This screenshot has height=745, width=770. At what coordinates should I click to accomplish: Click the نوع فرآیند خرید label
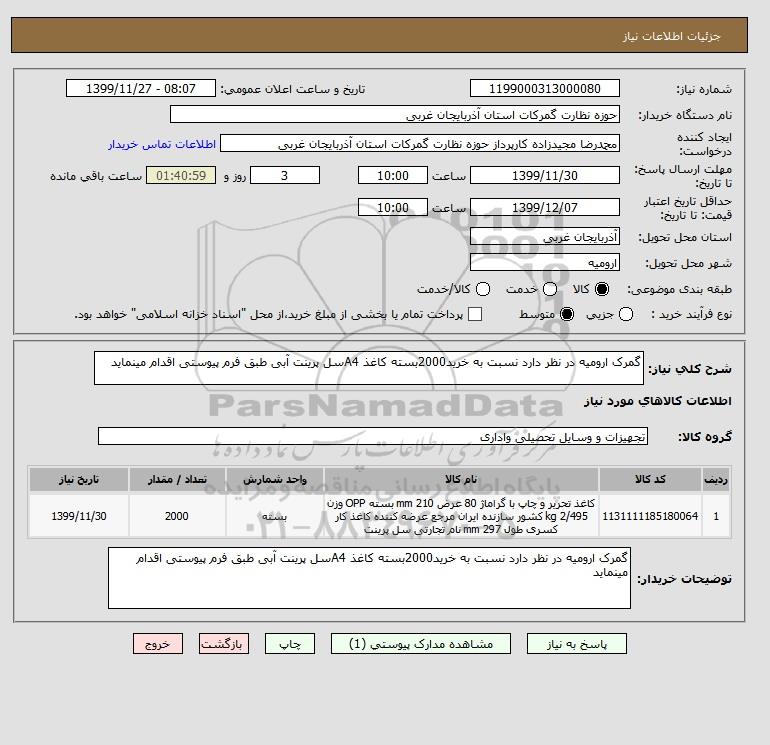pos(691,314)
